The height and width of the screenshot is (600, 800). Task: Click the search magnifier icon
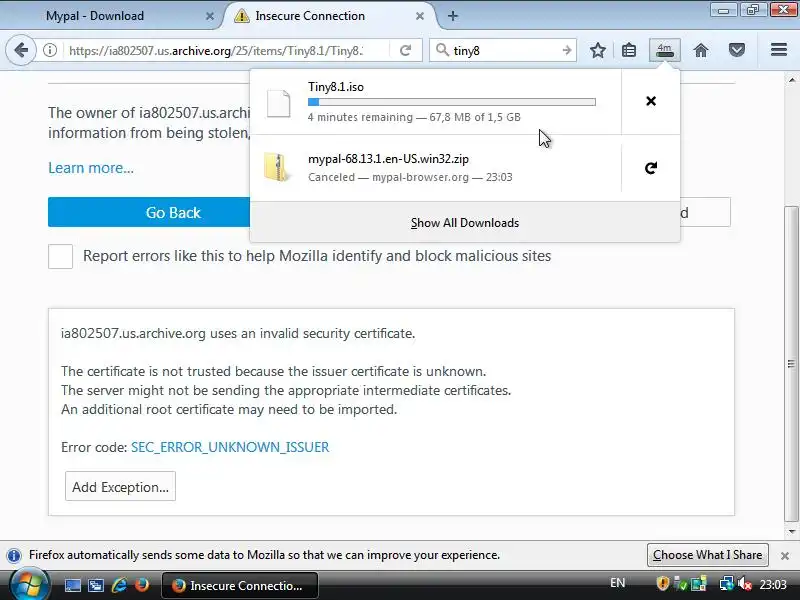point(442,50)
